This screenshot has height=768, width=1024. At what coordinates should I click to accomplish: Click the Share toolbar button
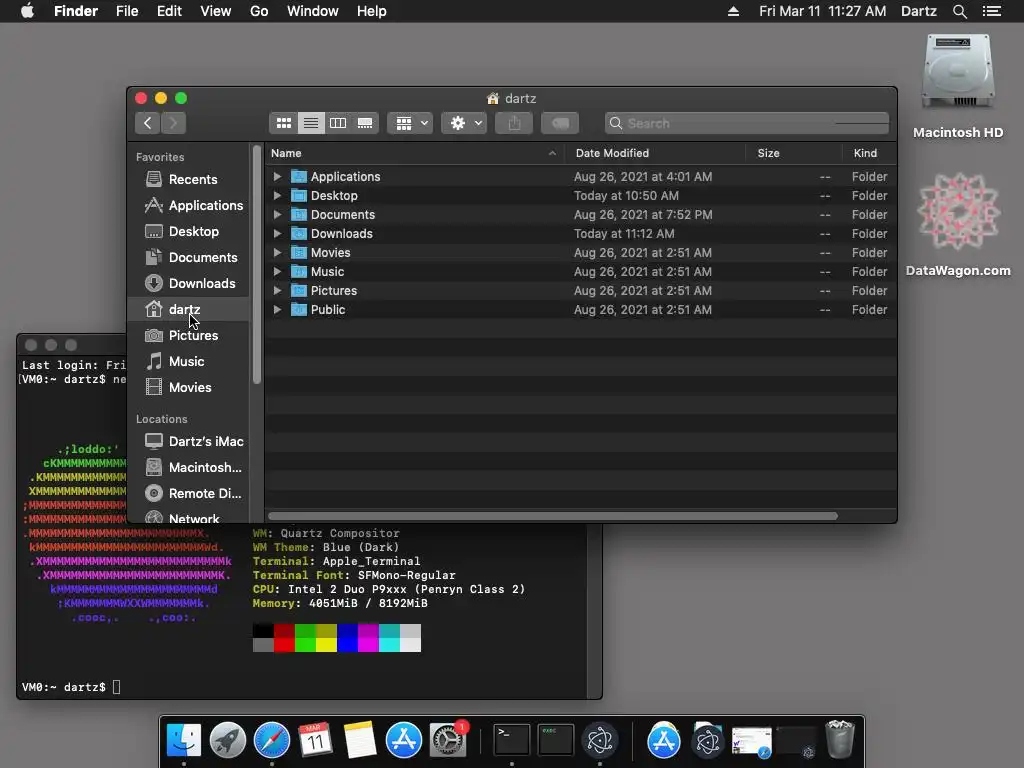click(514, 123)
